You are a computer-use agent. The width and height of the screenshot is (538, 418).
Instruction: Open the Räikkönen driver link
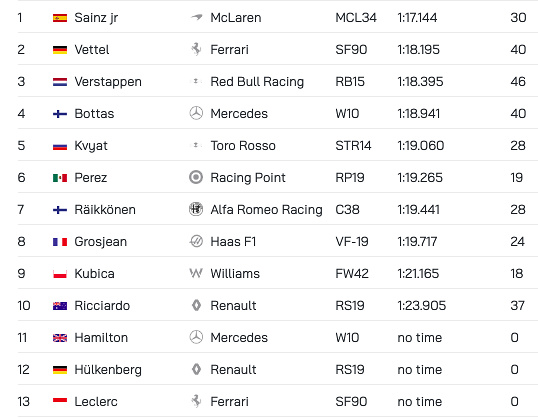tap(105, 209)
